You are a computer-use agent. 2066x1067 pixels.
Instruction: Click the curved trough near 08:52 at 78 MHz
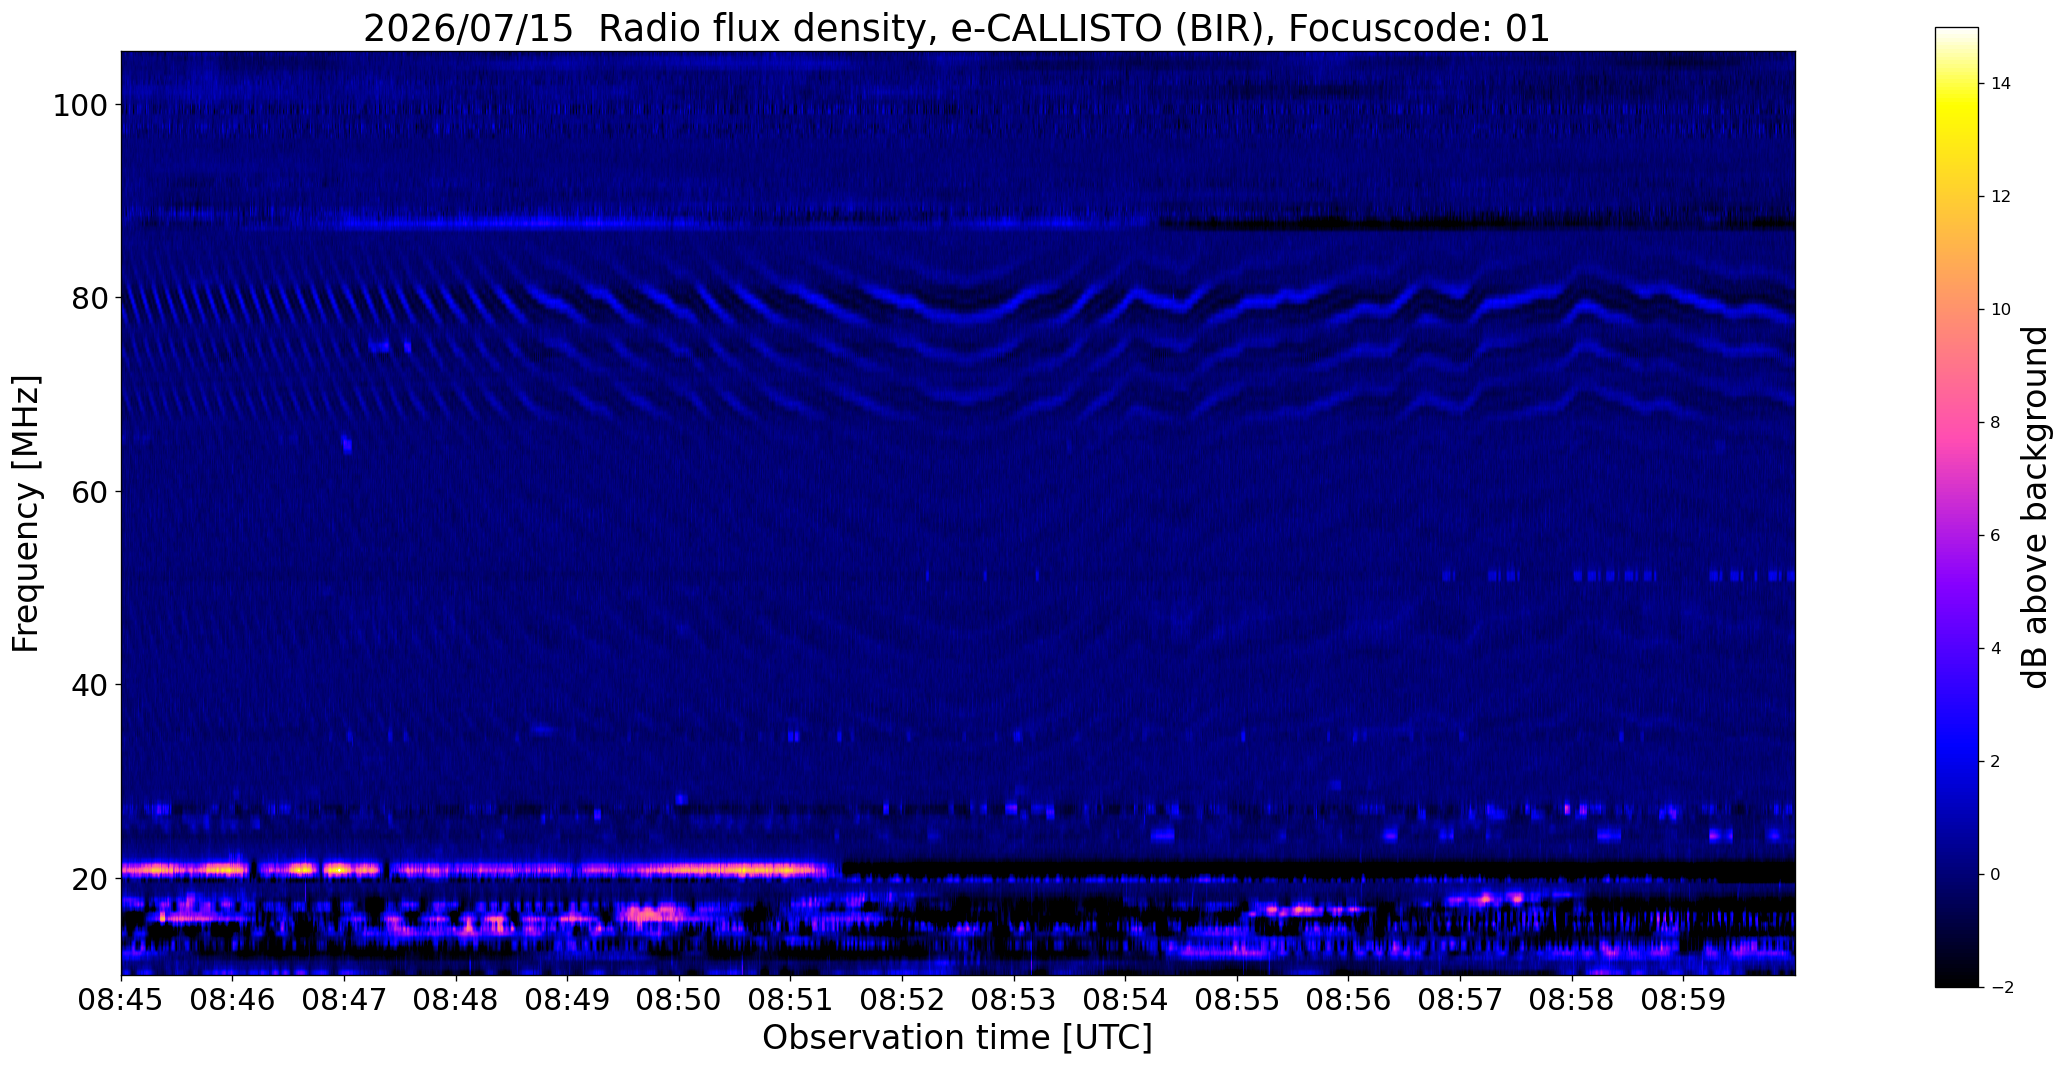pos(965,312)
